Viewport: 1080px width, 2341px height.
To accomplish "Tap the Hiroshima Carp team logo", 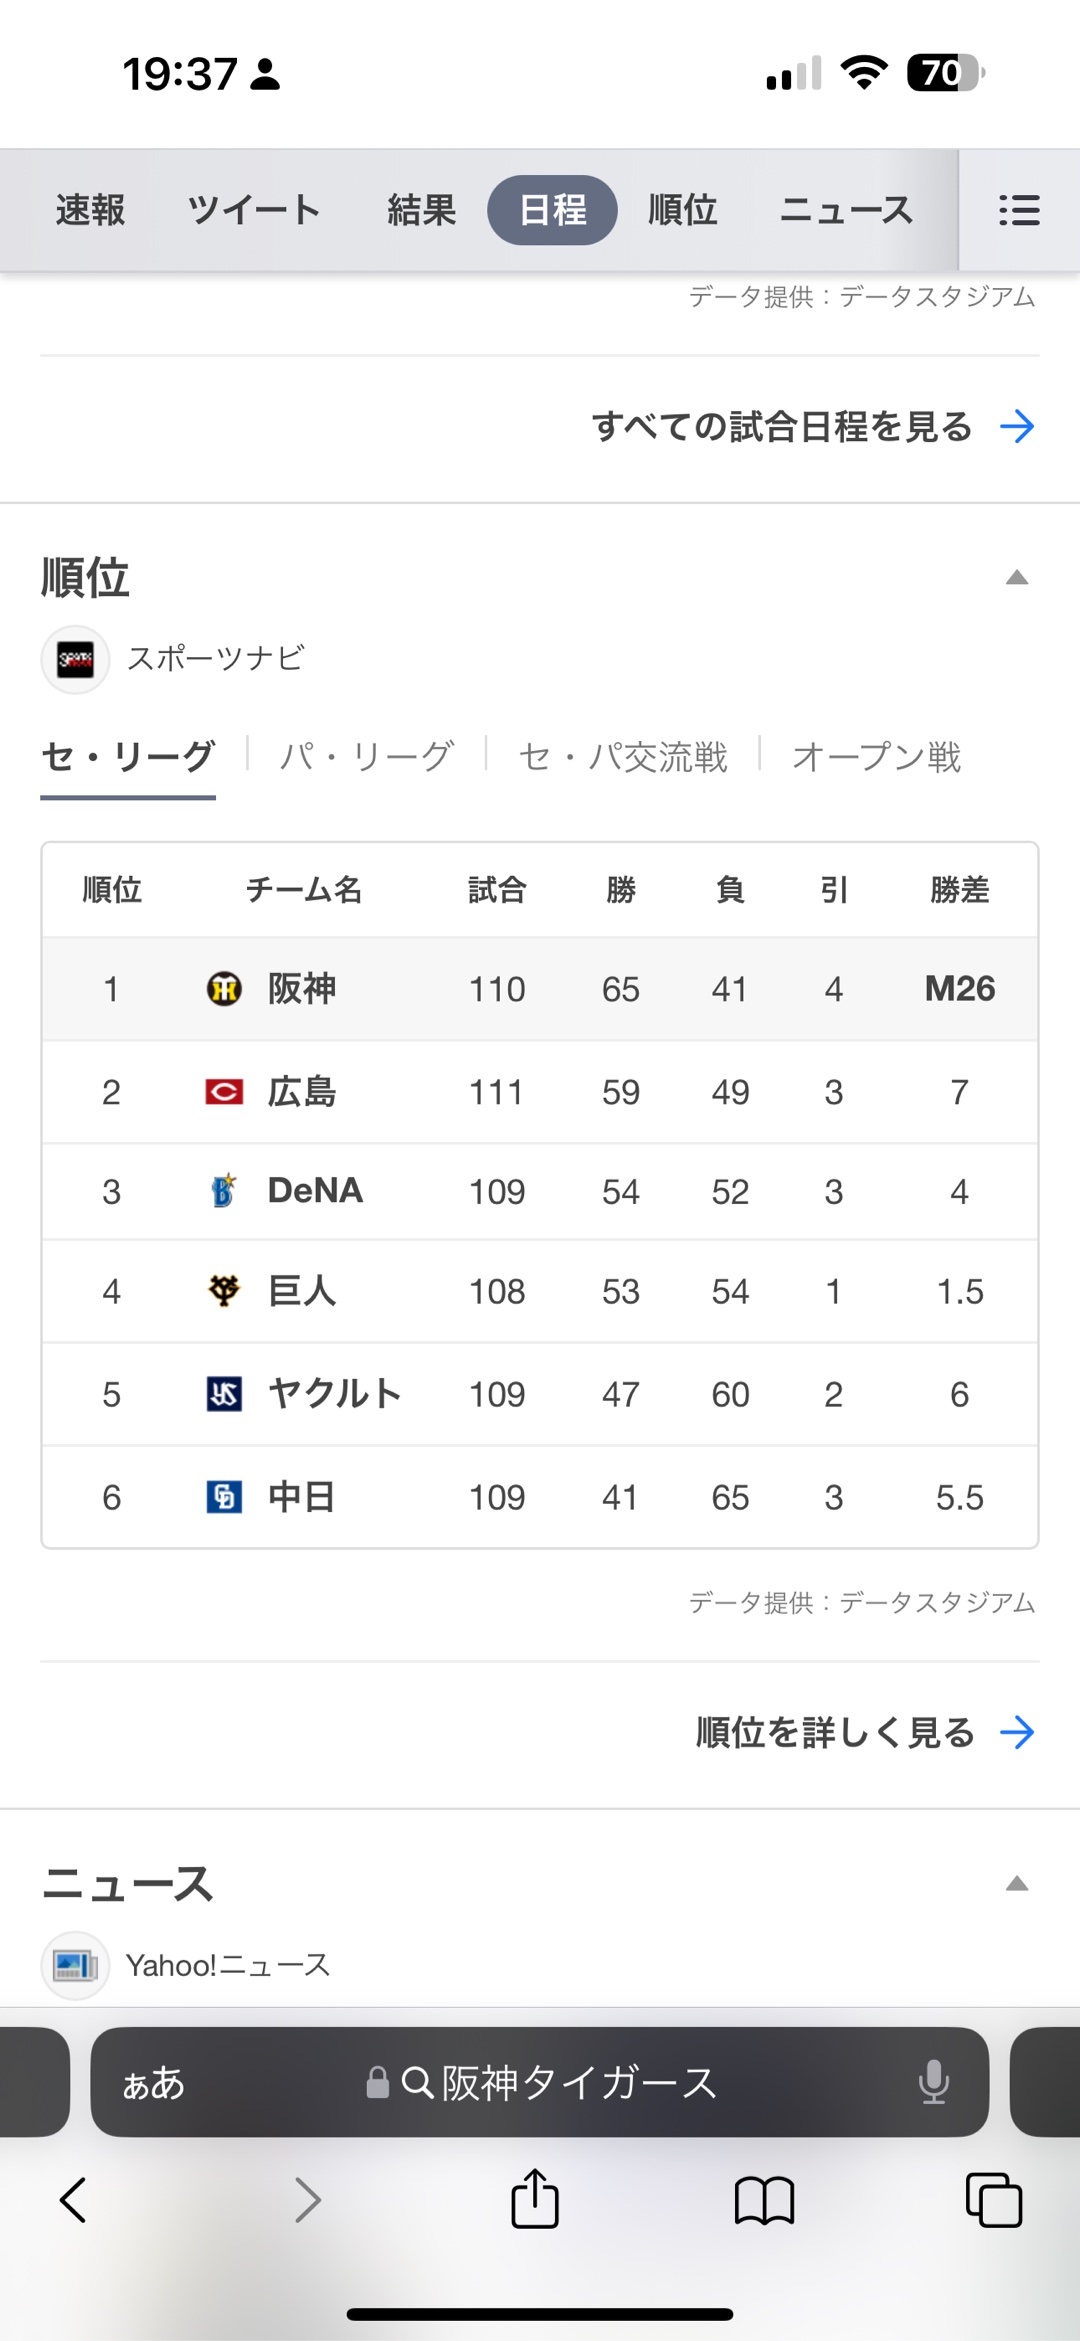I will click(x=224, y=1091).
